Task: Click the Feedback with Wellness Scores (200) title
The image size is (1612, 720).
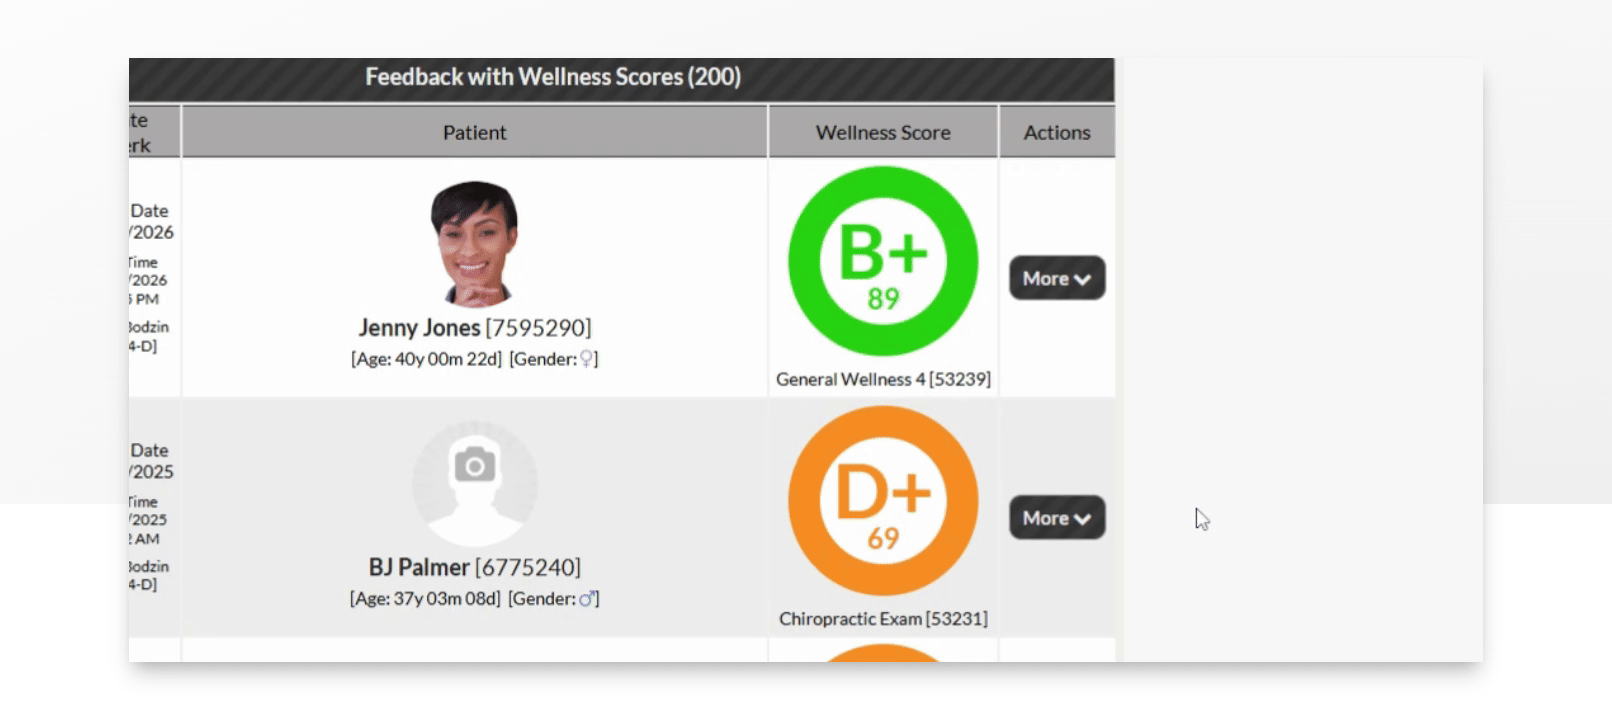Action: pos(553,77)
